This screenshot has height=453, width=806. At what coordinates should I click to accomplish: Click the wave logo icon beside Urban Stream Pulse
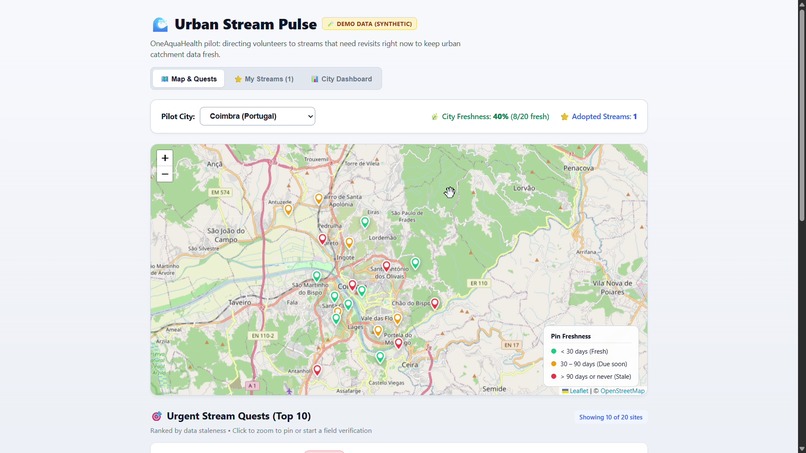pyautogui.click(x=160, y=24)
